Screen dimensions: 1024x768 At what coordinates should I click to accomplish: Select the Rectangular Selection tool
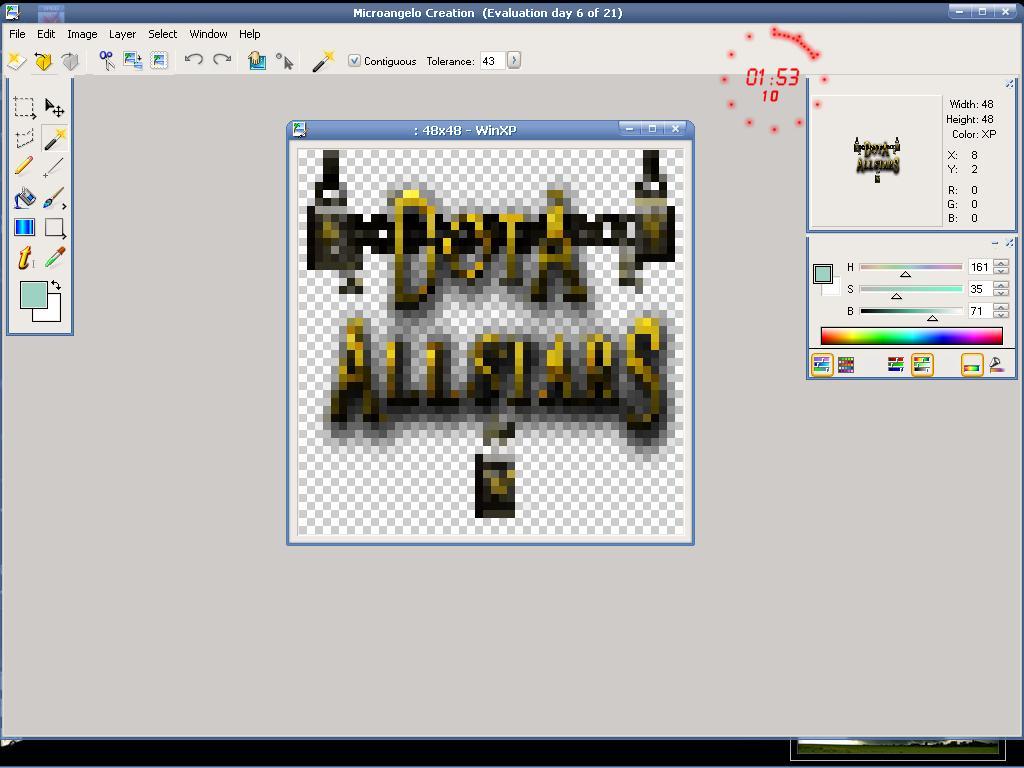pyautogui.click(x=24, y=108)
